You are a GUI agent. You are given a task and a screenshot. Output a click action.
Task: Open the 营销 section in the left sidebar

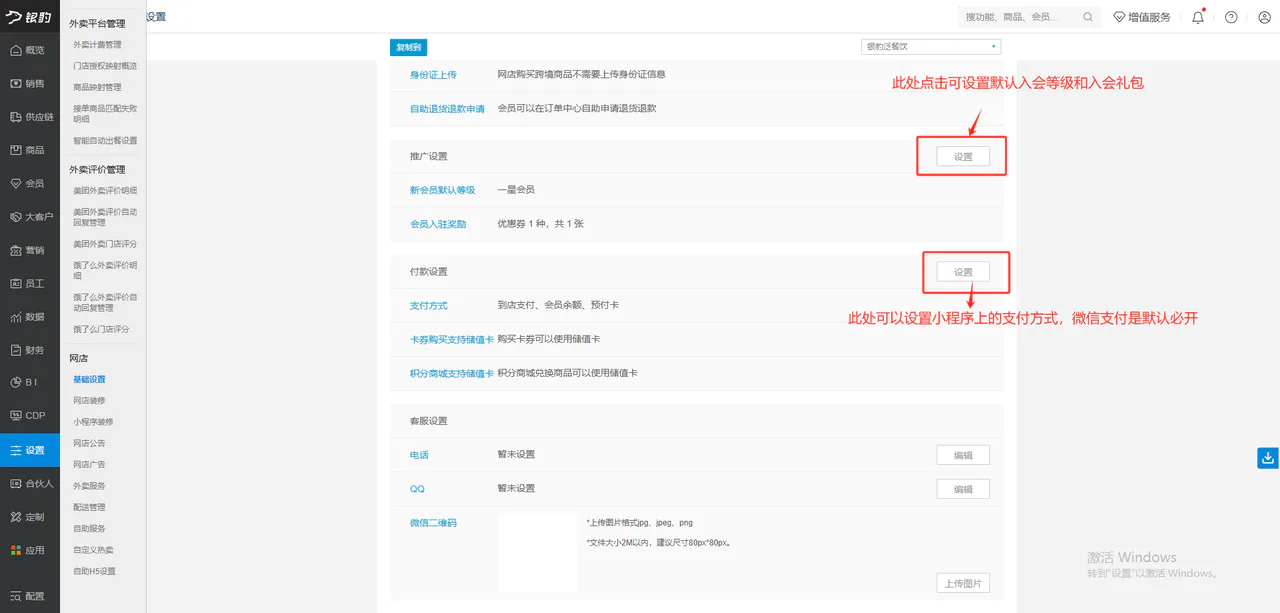pyautogui.click(x=29, y=250)
